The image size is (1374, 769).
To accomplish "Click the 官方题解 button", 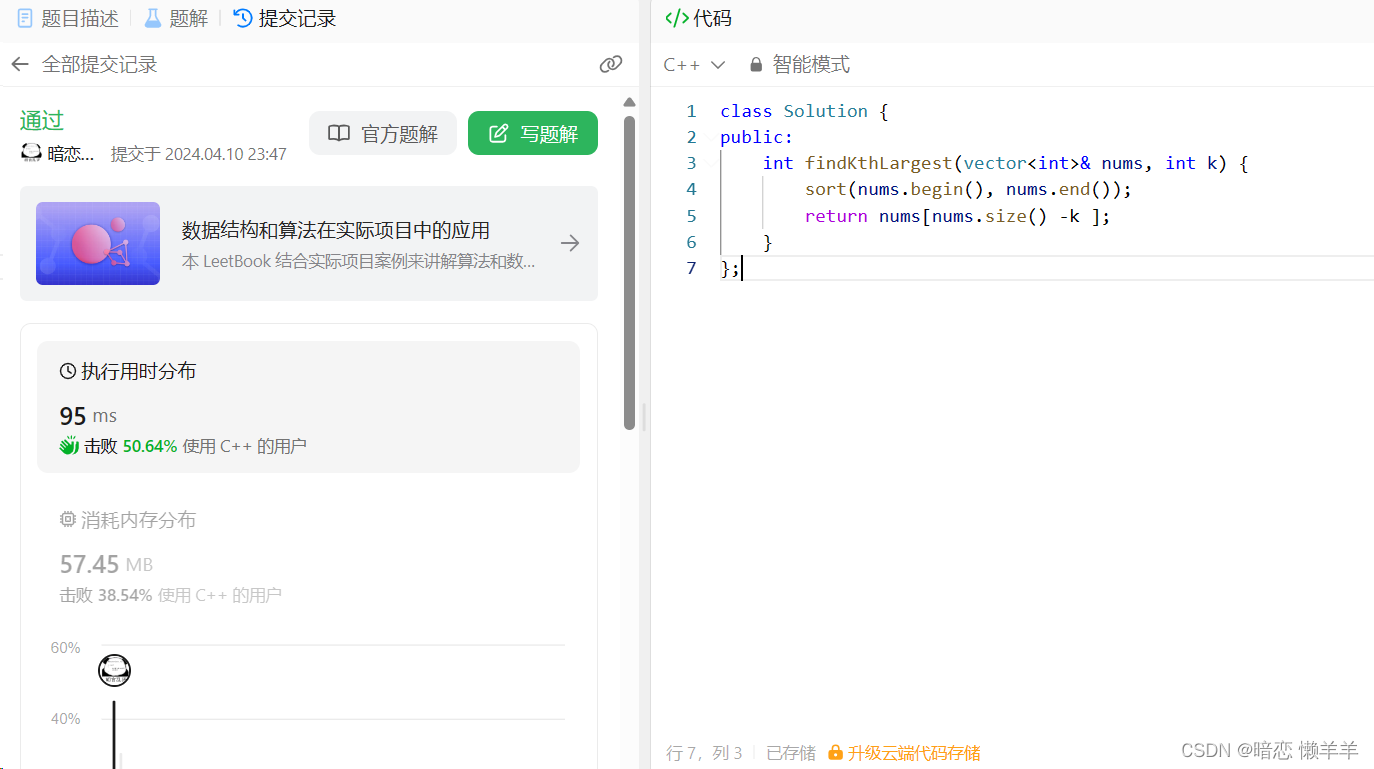I will pos(383,132).
